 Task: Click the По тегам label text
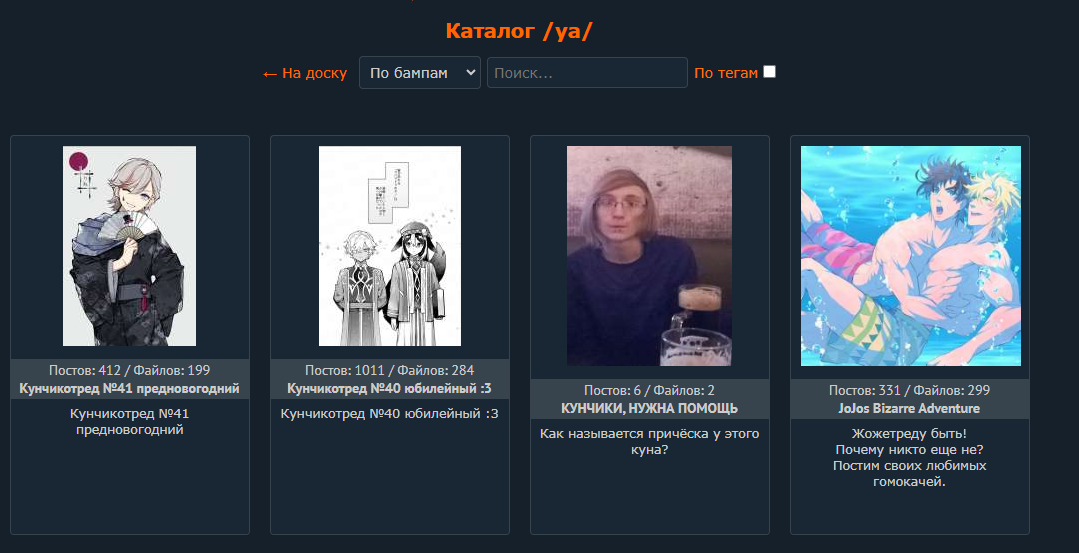pyautogui.click(x=726, y=73)
